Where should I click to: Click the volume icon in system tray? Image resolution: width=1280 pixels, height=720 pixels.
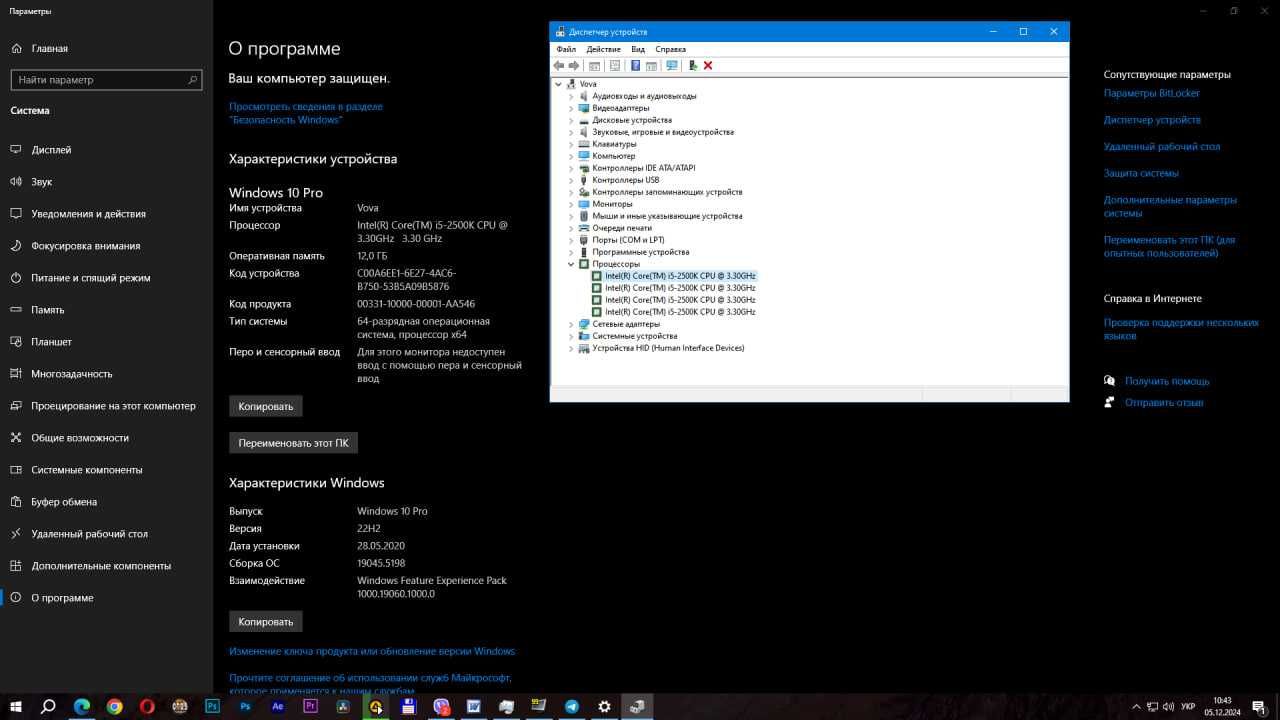(1167, 707)
